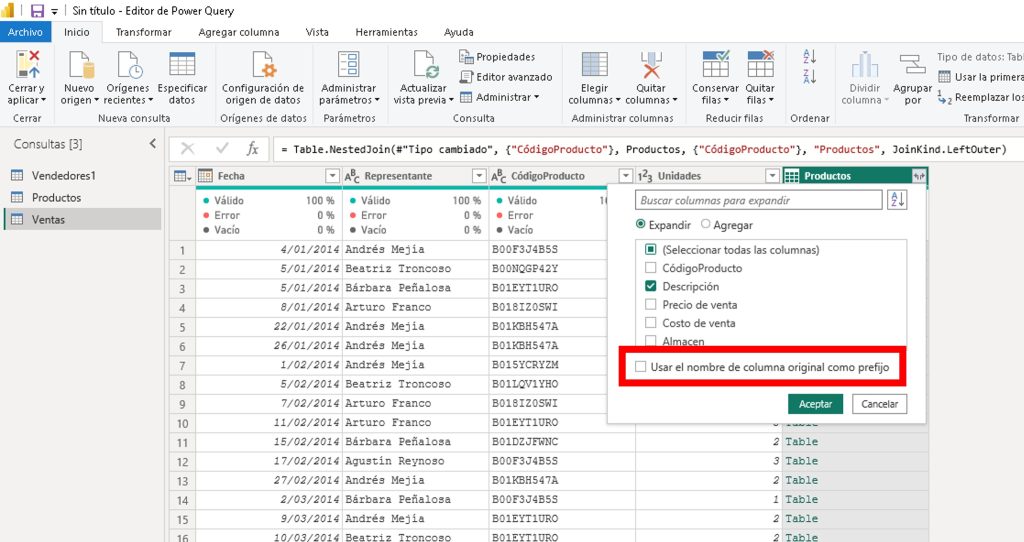The image size is (1024, 542).
Task: Click the sort ascending A-Z icon
Action: (x=810, y=58)
